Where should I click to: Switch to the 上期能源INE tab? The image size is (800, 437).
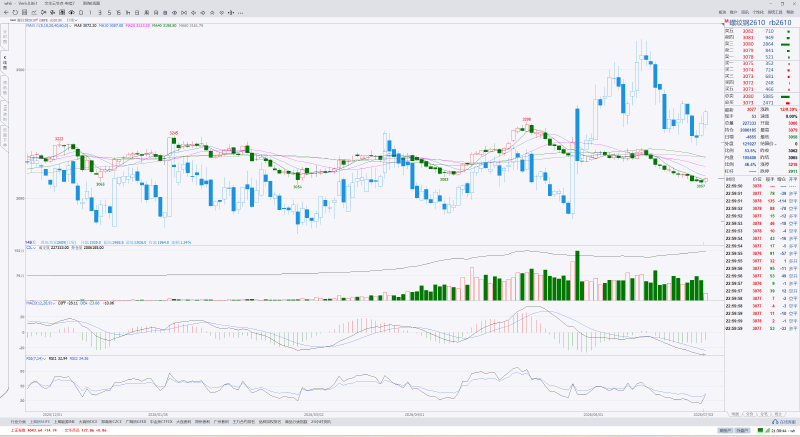[x=64, y=422]
